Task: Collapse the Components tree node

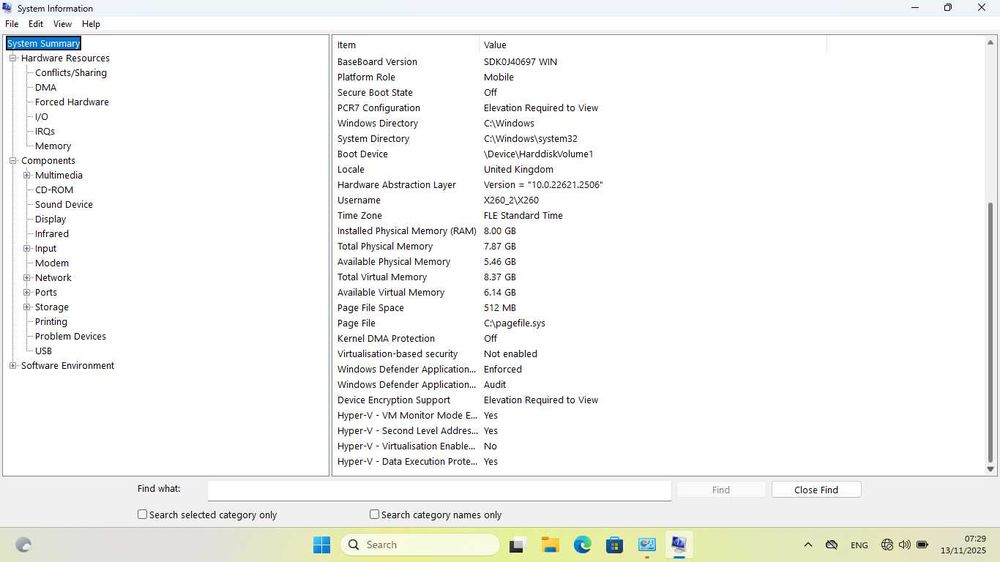Action: click(x=13, y=161)
